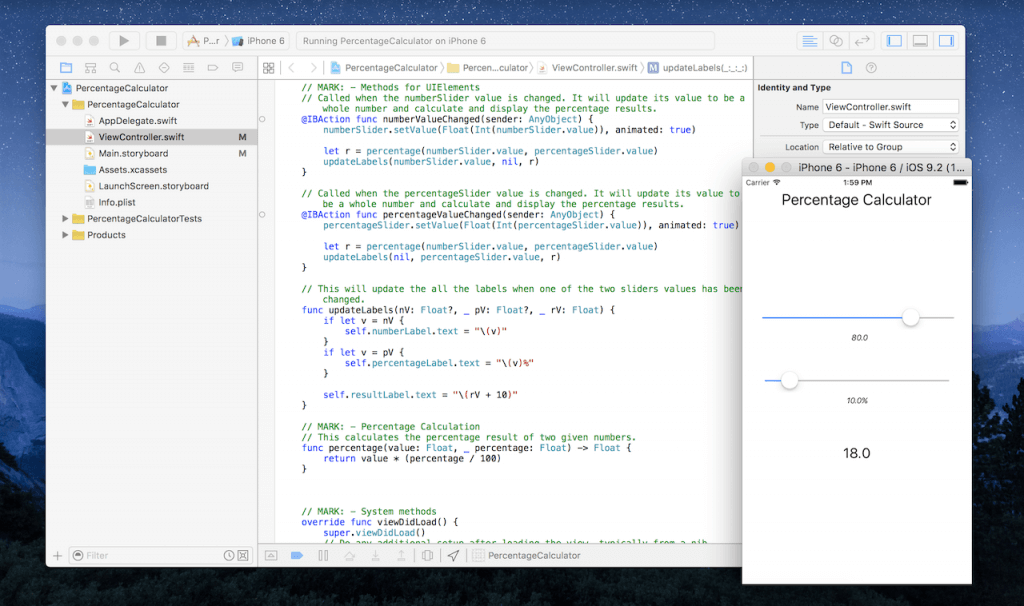
Task: Pause program execution in debug bar
Action: [x=322, y=555]
